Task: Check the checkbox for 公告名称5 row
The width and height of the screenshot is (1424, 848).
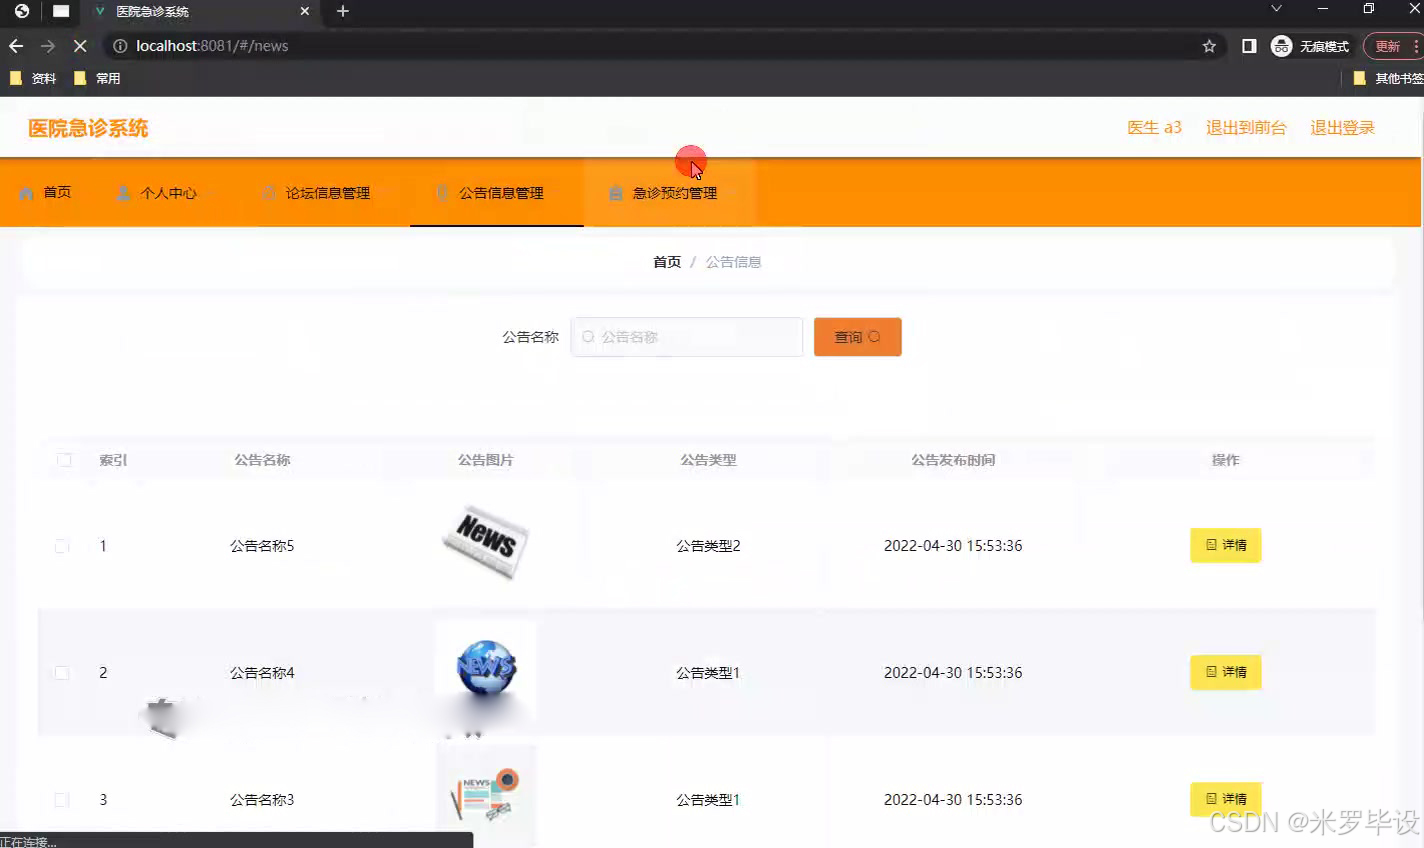Action: [61, 546]
